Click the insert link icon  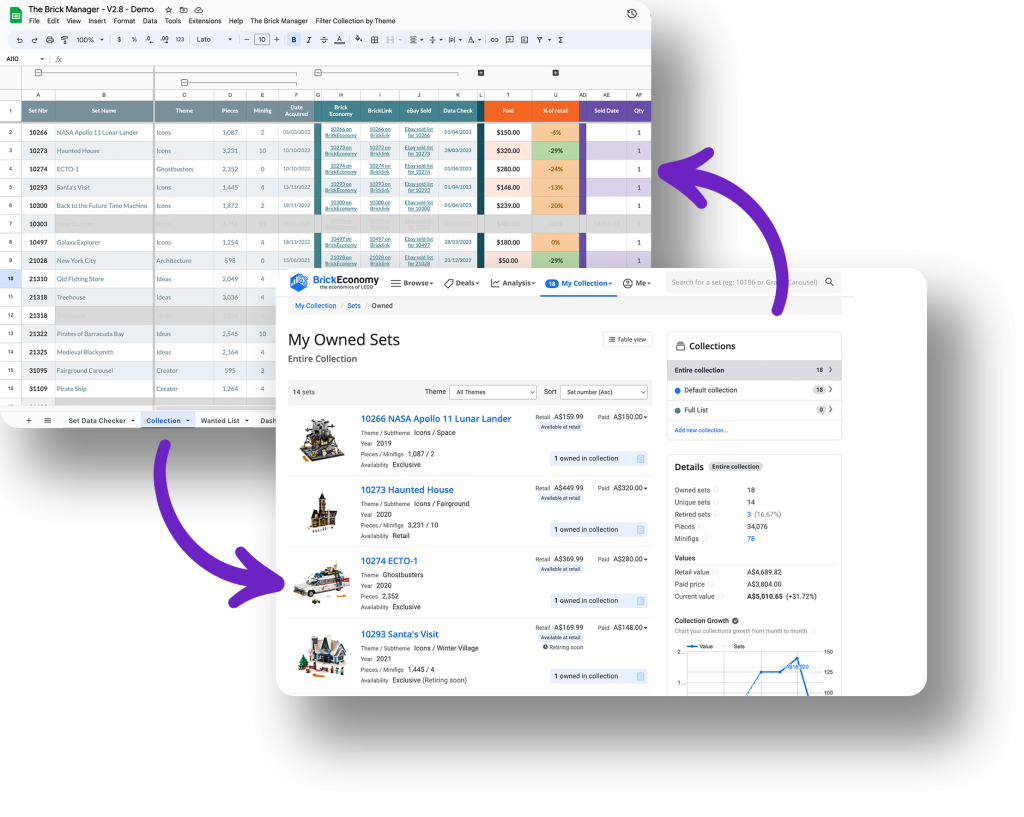(x=494, y=40)
